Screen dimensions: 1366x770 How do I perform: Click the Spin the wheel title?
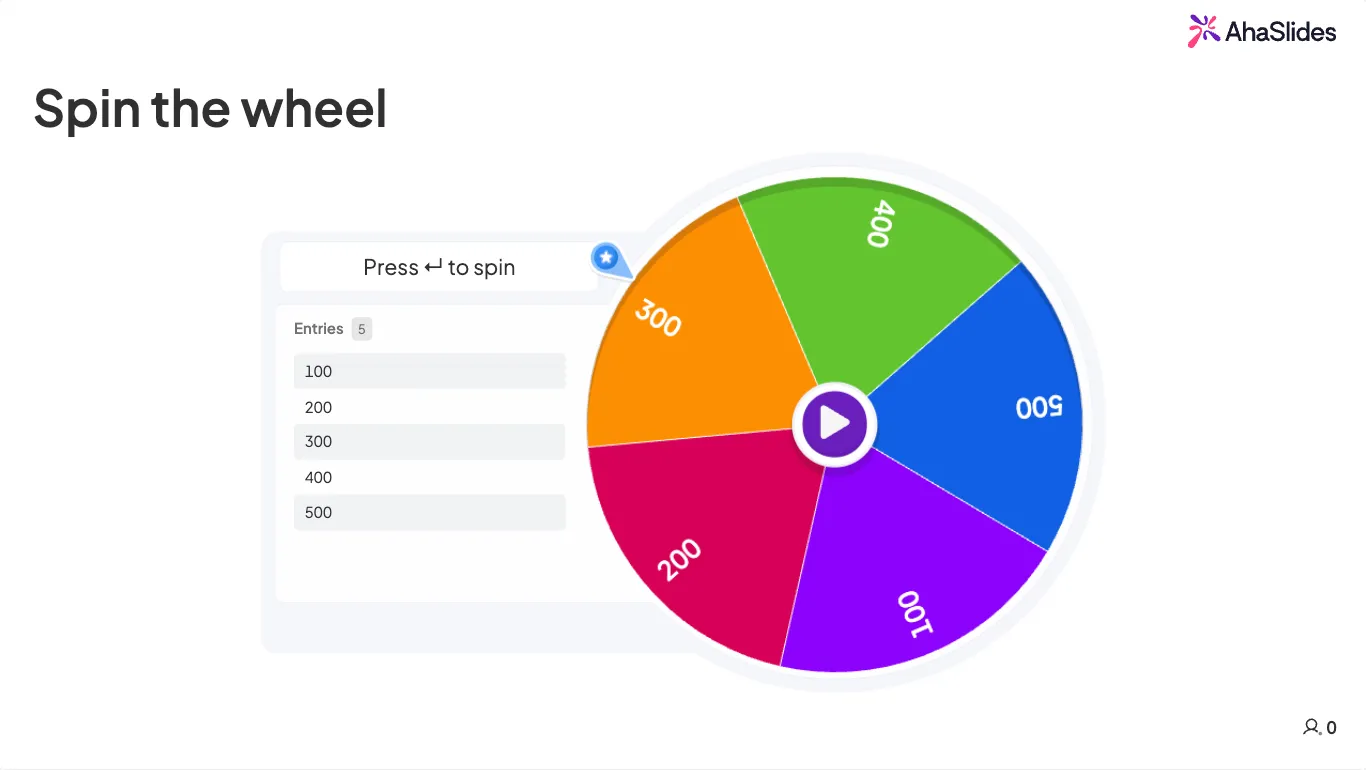(x=210, y=108)
